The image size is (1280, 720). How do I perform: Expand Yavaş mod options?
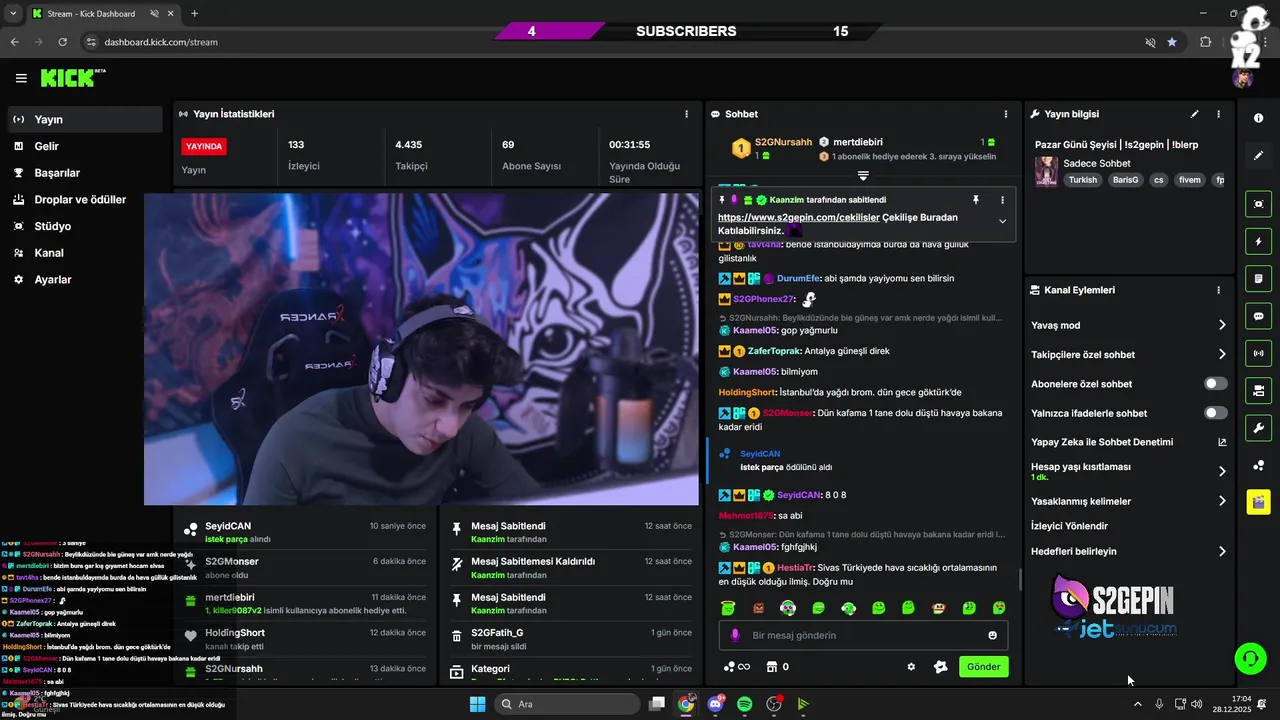coord(1128,325)
